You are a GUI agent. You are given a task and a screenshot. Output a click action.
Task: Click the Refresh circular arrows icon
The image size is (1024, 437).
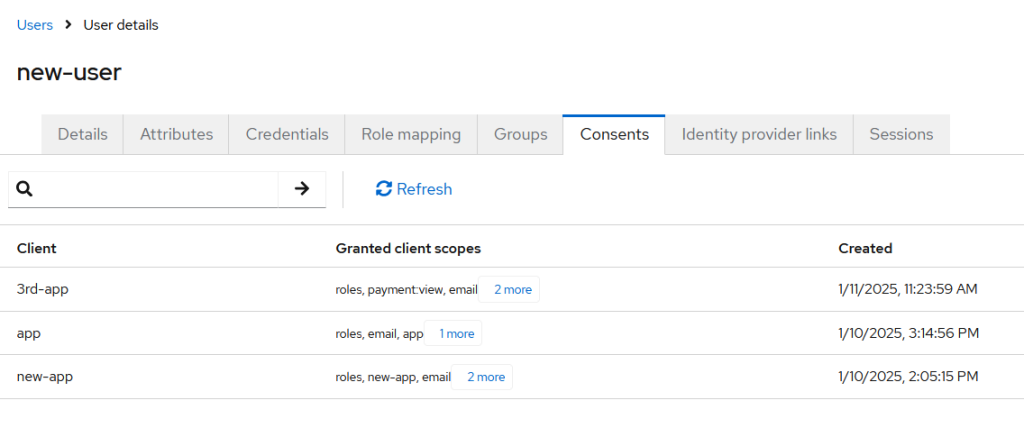[383, 189]
